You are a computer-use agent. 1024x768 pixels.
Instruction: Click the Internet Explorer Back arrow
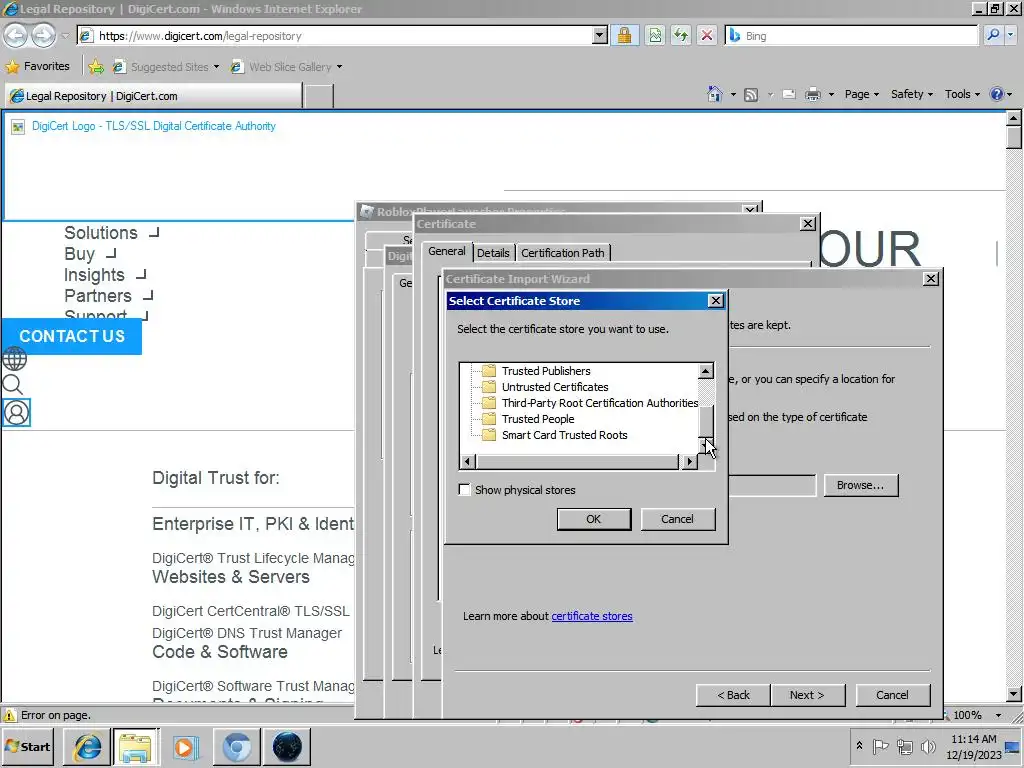(16, 35)
